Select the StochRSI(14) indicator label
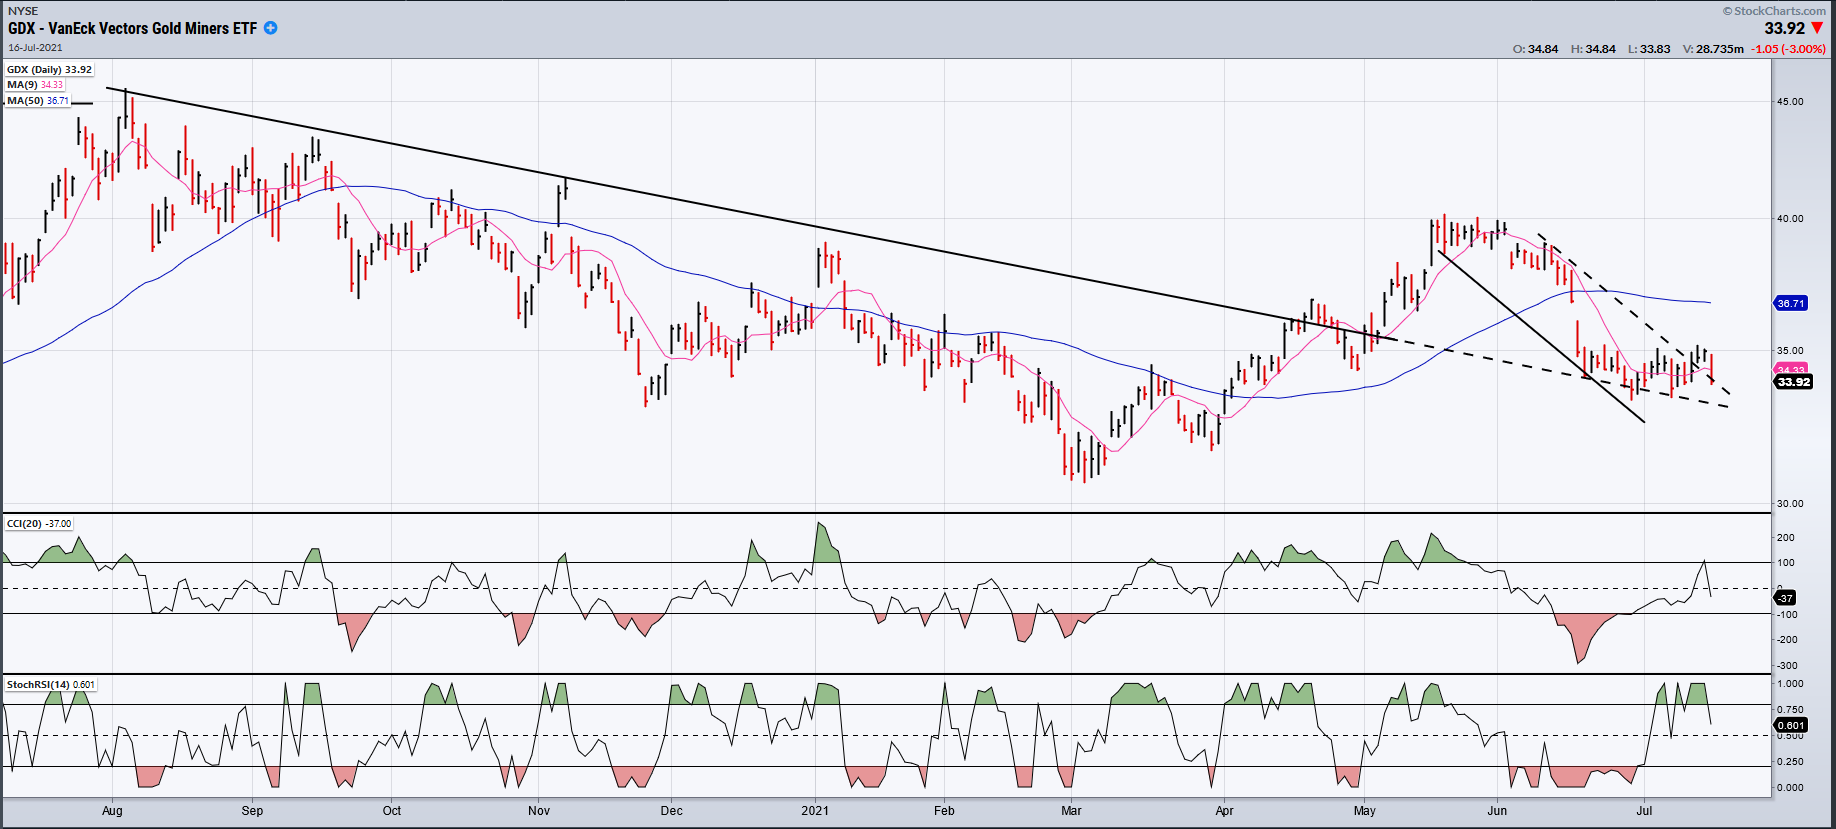This screenshot has height=829, width=1836. 51,685
